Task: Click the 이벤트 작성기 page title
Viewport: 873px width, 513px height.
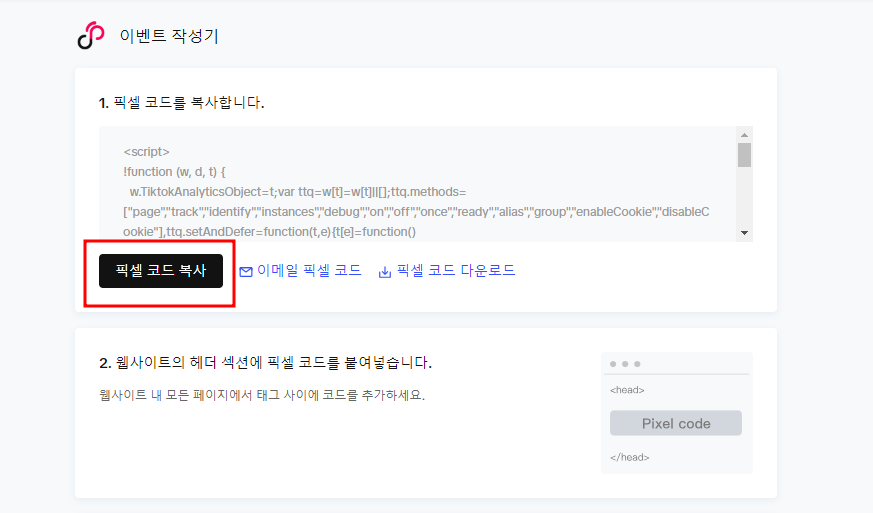Action: pos(169,36)
